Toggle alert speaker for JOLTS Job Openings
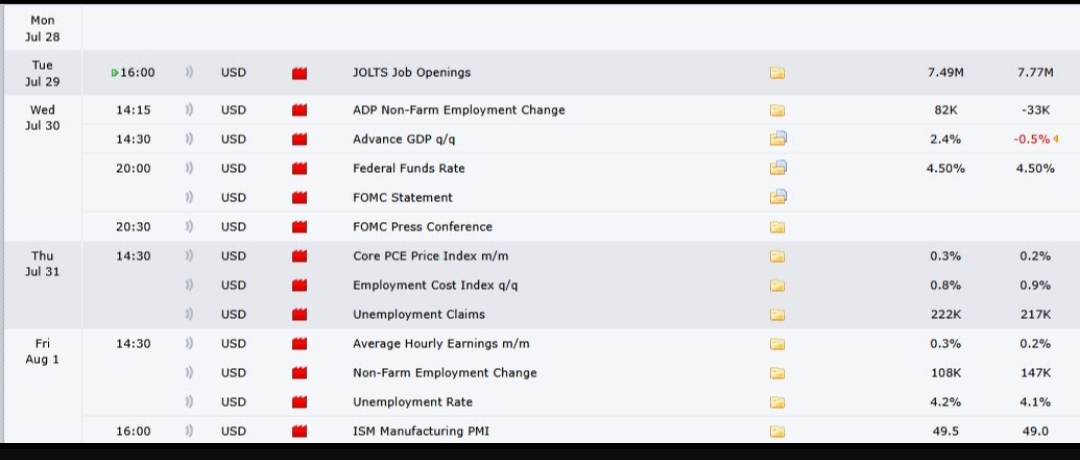Viewport: 1080px width, 460px height. coord(188,73)
